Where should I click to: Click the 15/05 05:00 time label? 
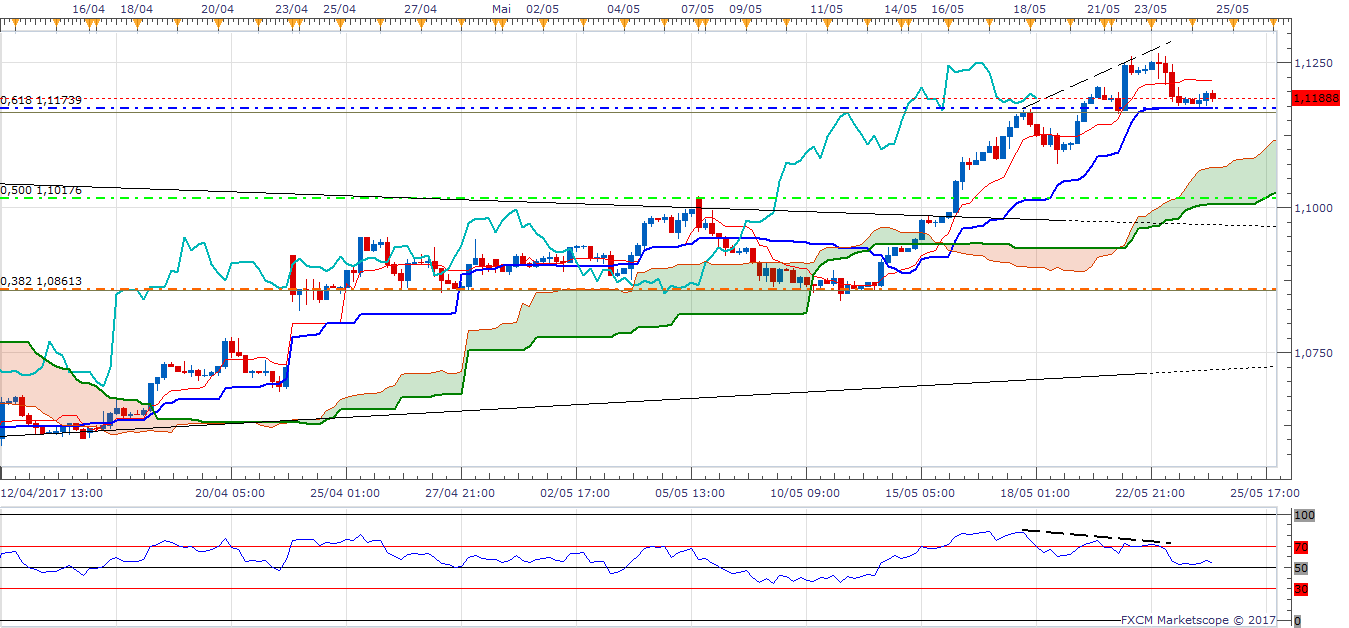click(918, 493)
